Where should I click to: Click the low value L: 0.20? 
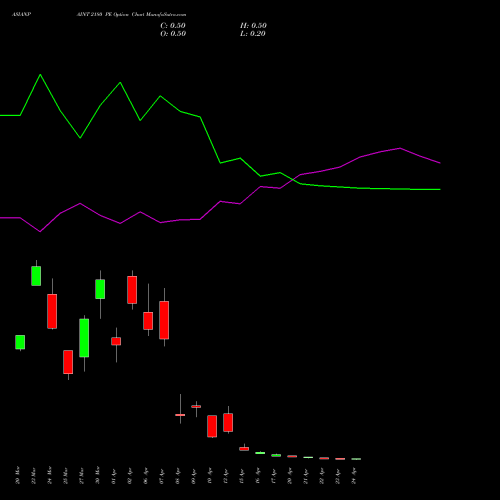pyautogui.click(x=253, y=34)
